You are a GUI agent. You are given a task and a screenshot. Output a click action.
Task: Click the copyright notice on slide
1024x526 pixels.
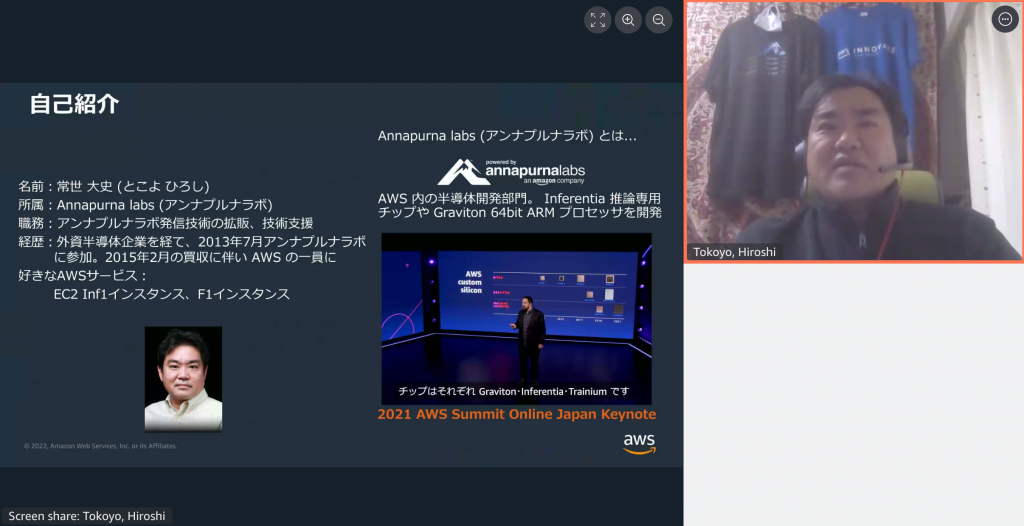pos(101,446)
